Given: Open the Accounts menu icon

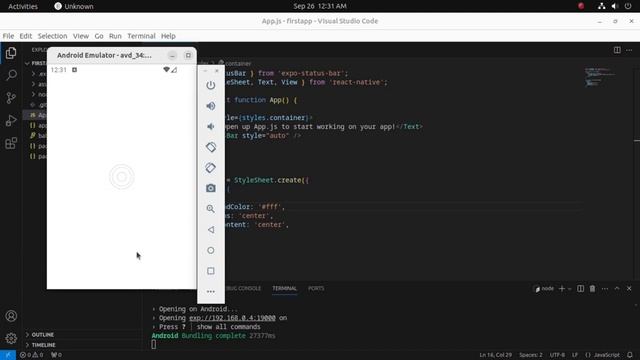Looking at the screenshot, I should [x=11, y=316].
